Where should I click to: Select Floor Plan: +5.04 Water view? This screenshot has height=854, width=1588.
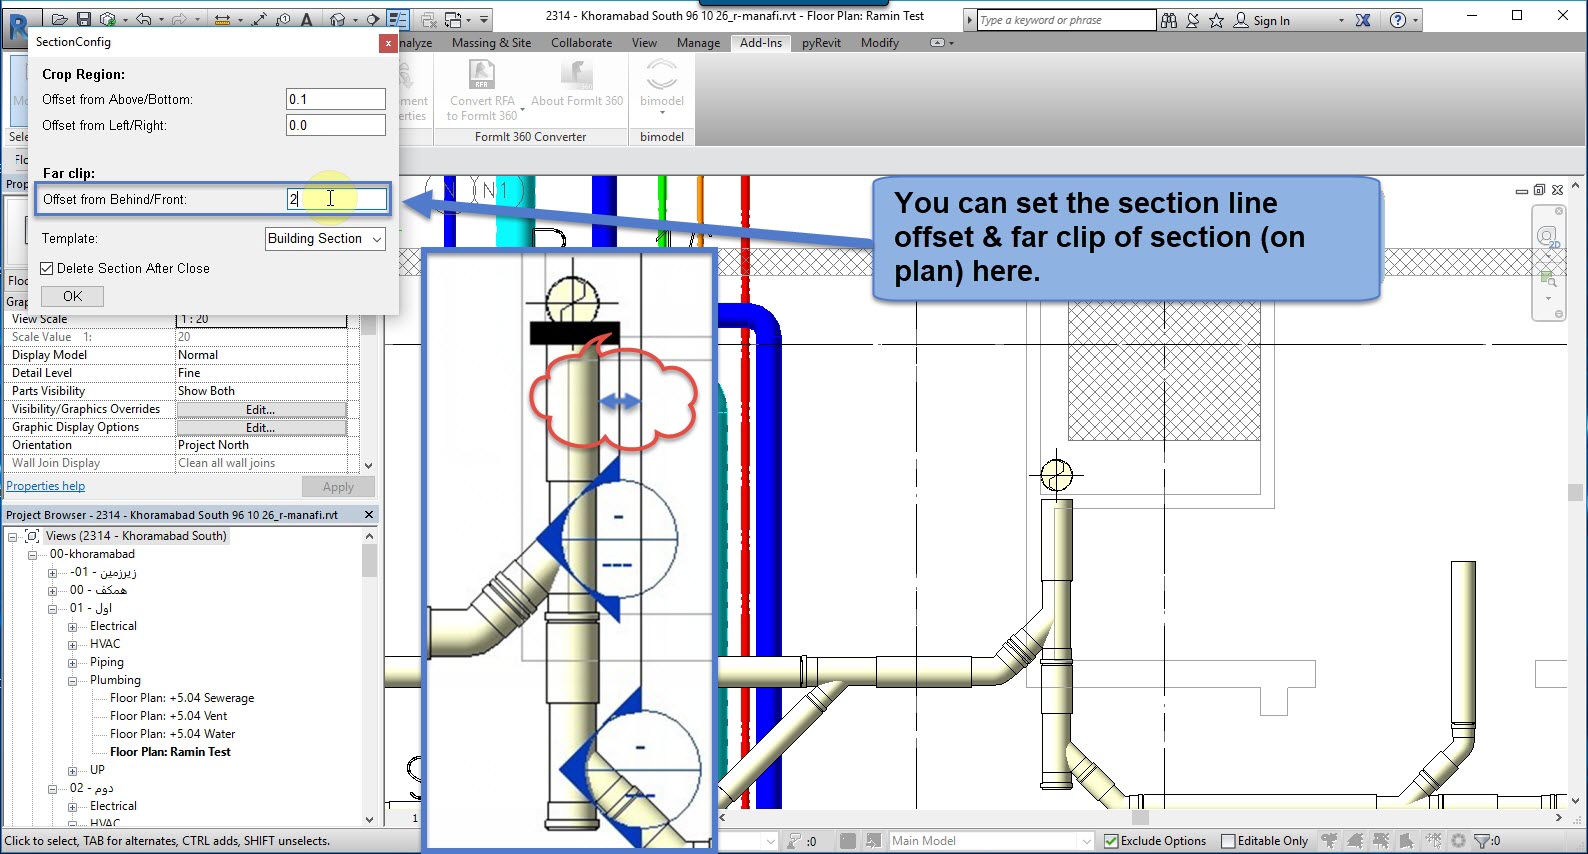[x=173, y=734]
